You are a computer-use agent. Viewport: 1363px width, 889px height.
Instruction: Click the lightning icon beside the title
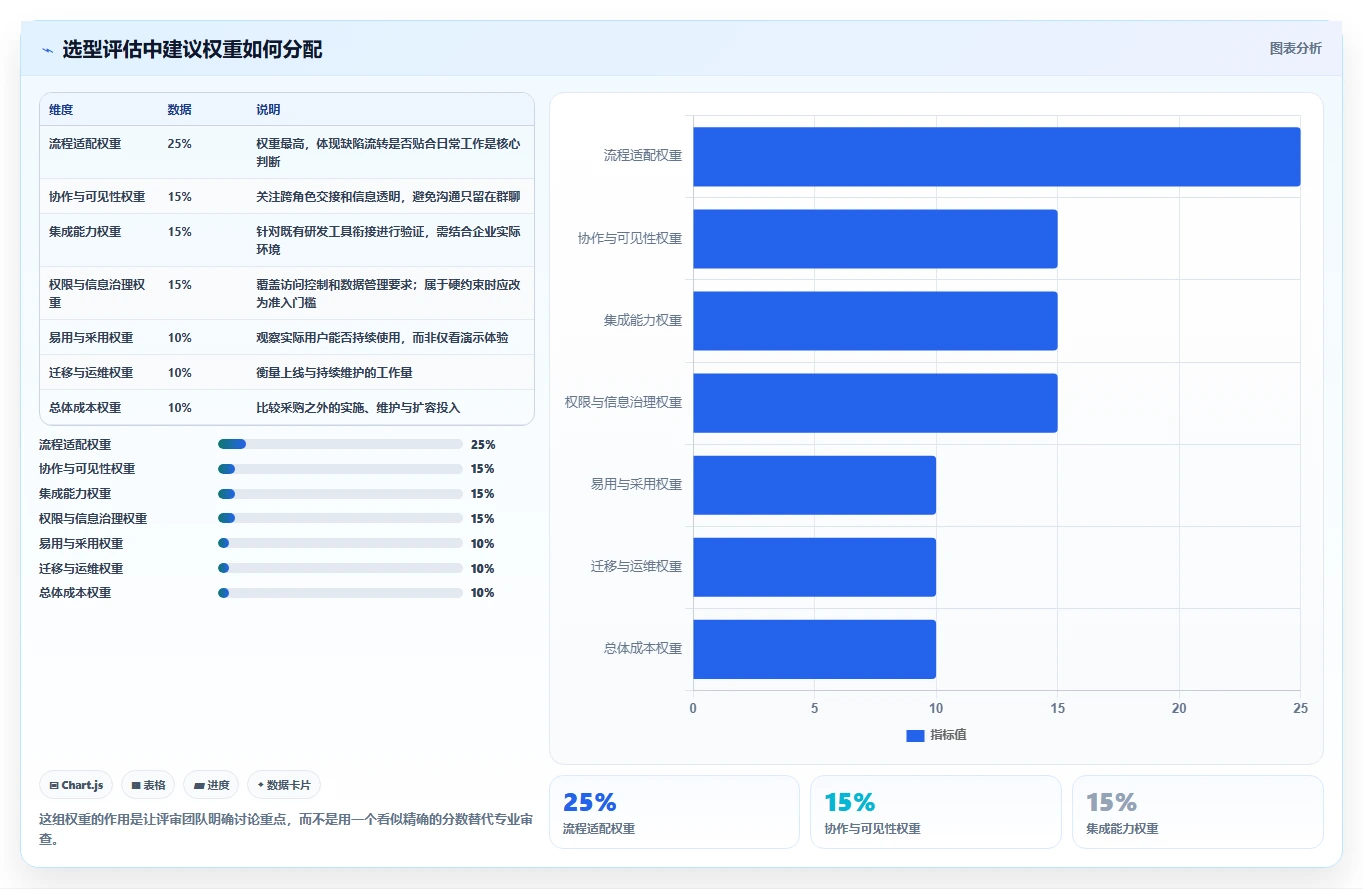47,50
